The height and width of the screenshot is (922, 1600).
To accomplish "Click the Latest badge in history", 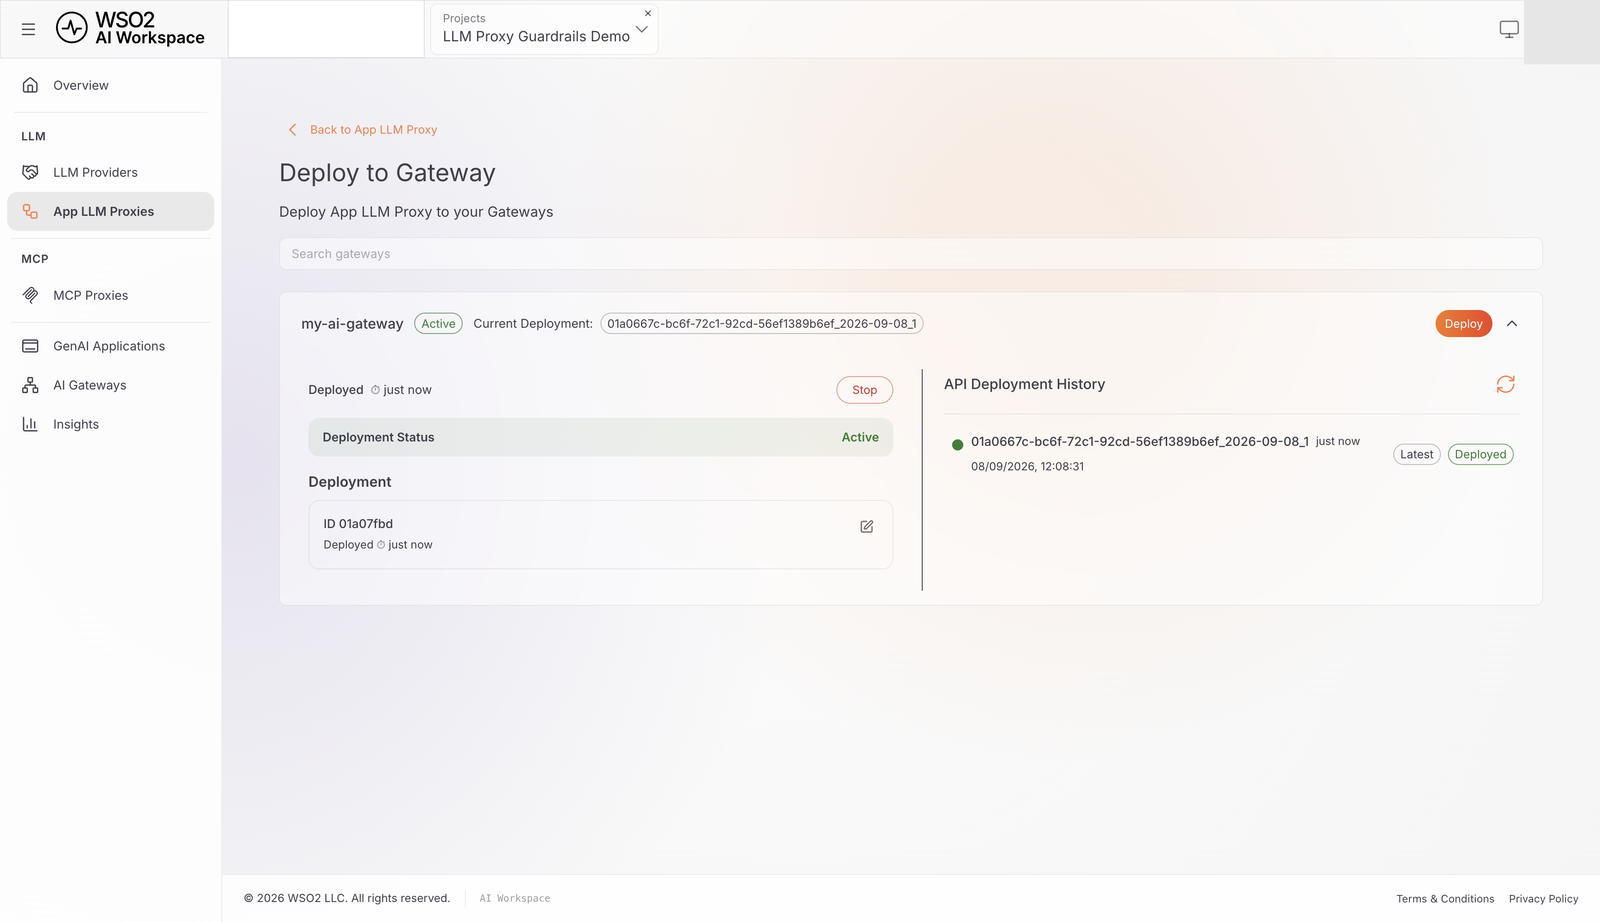I will pos(1416,454).
